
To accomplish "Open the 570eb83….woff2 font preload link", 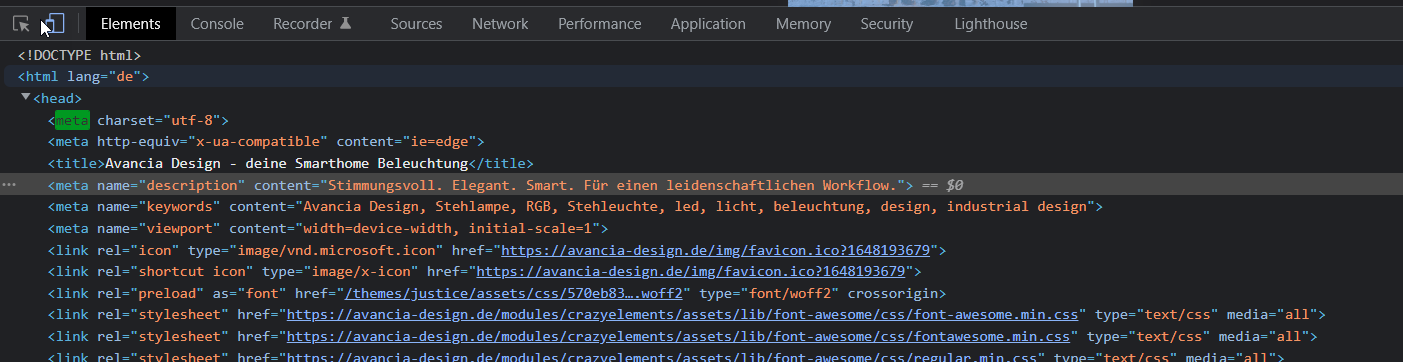I will point(513,293).
